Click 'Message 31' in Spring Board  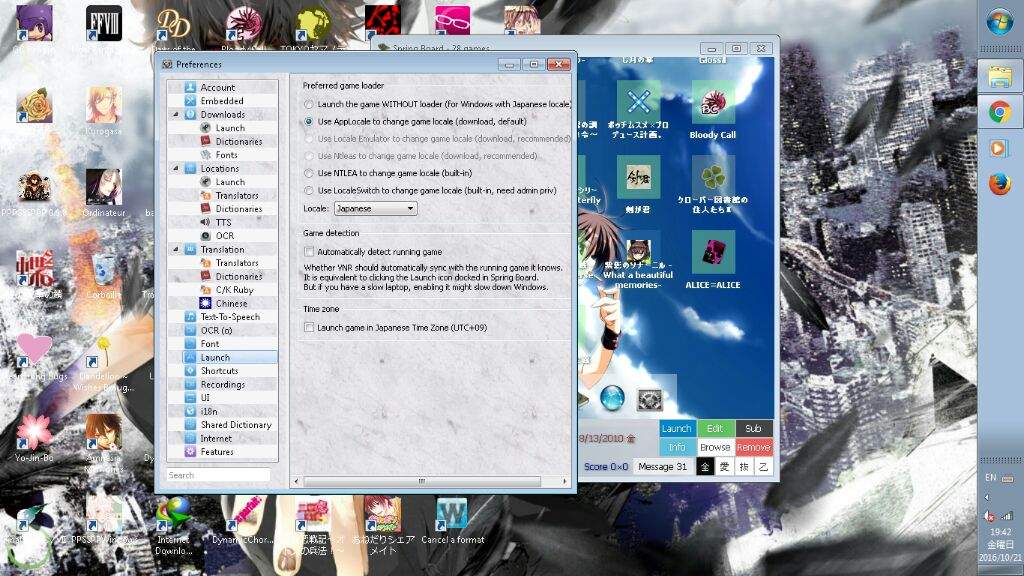point(662,467)
